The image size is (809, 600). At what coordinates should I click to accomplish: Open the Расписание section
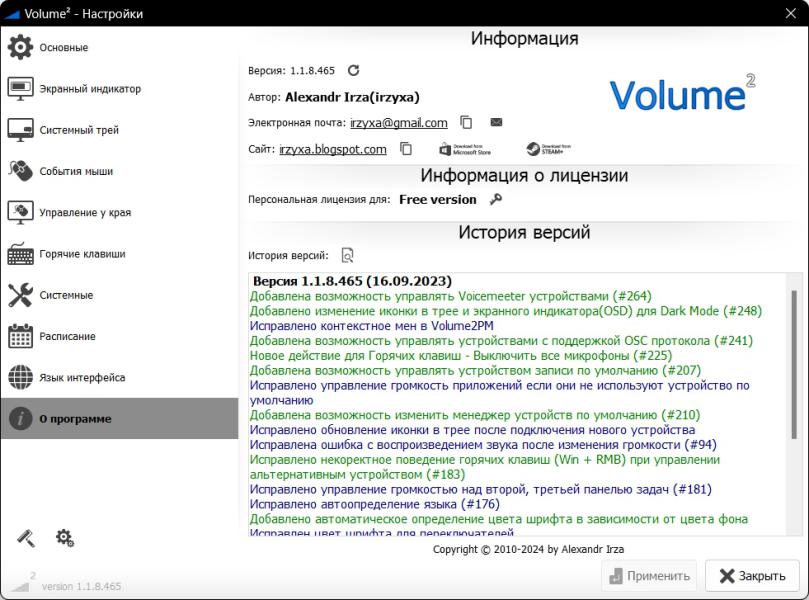click(x=119, y=336)
